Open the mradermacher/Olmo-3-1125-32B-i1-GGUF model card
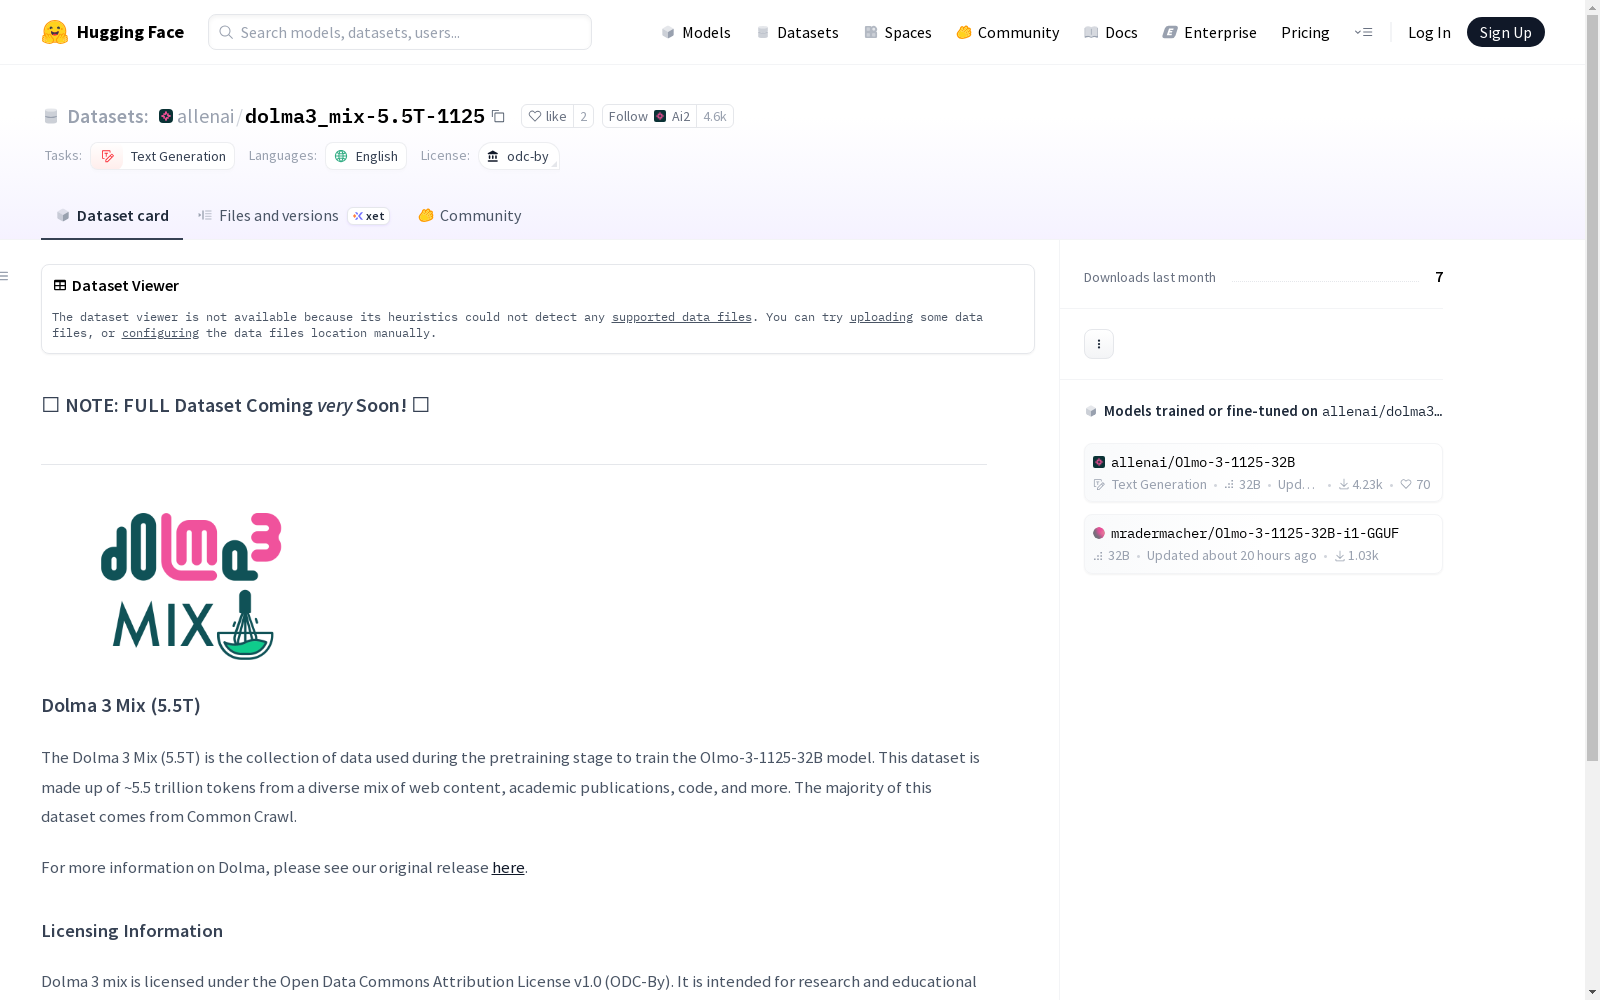Viewport: 1600px width, 1000px height. (1263, 544)
